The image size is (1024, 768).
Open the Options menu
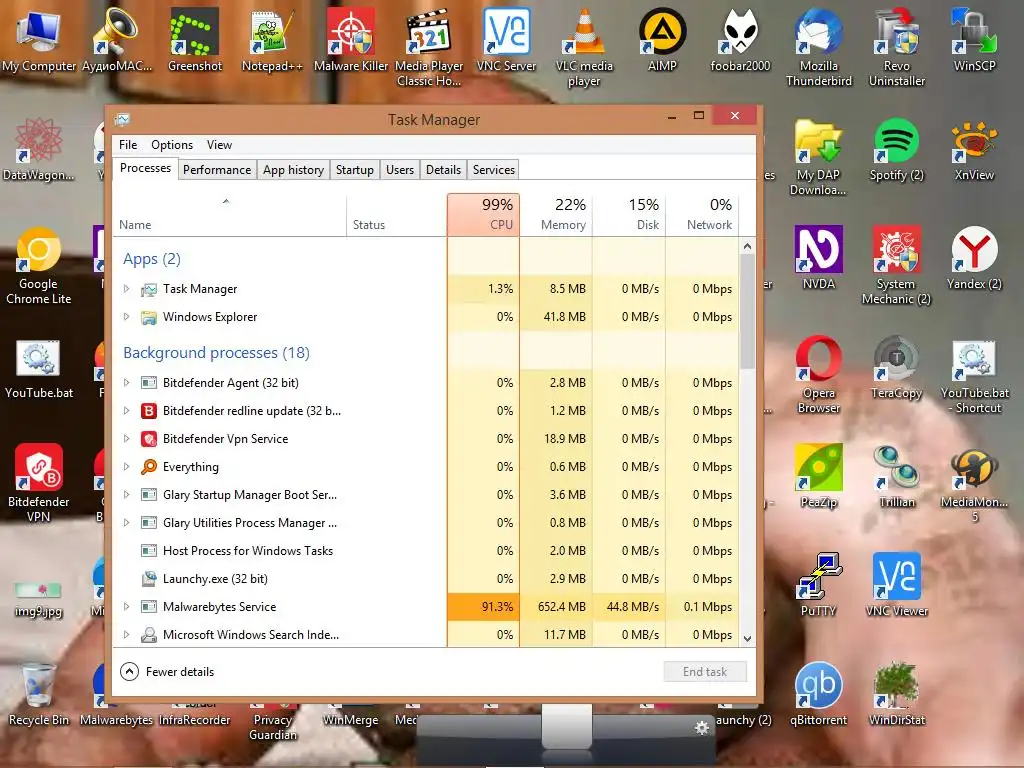tap(172, 145)
